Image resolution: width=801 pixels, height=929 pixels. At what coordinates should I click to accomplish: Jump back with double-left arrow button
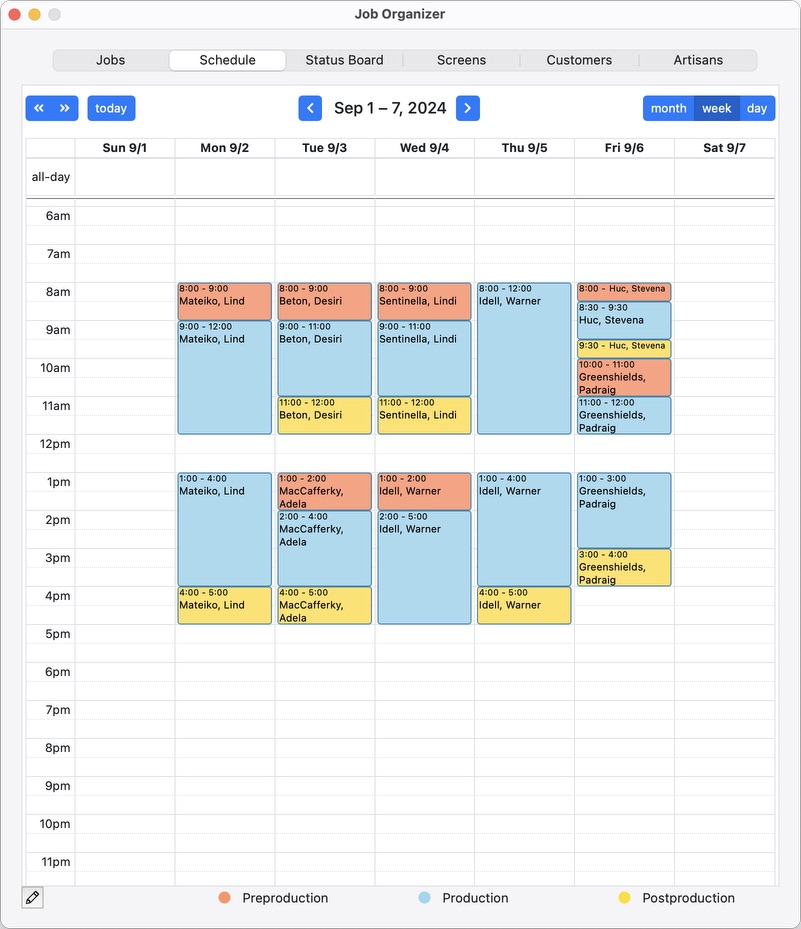39,108
